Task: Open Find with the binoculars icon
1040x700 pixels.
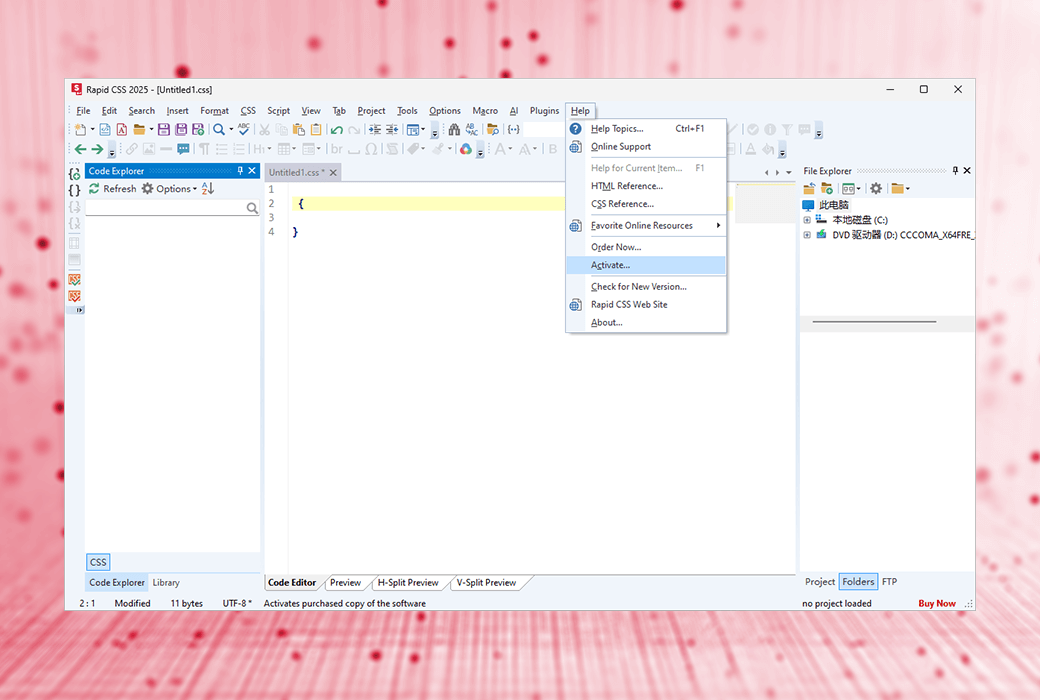Action: pos(454,129)
